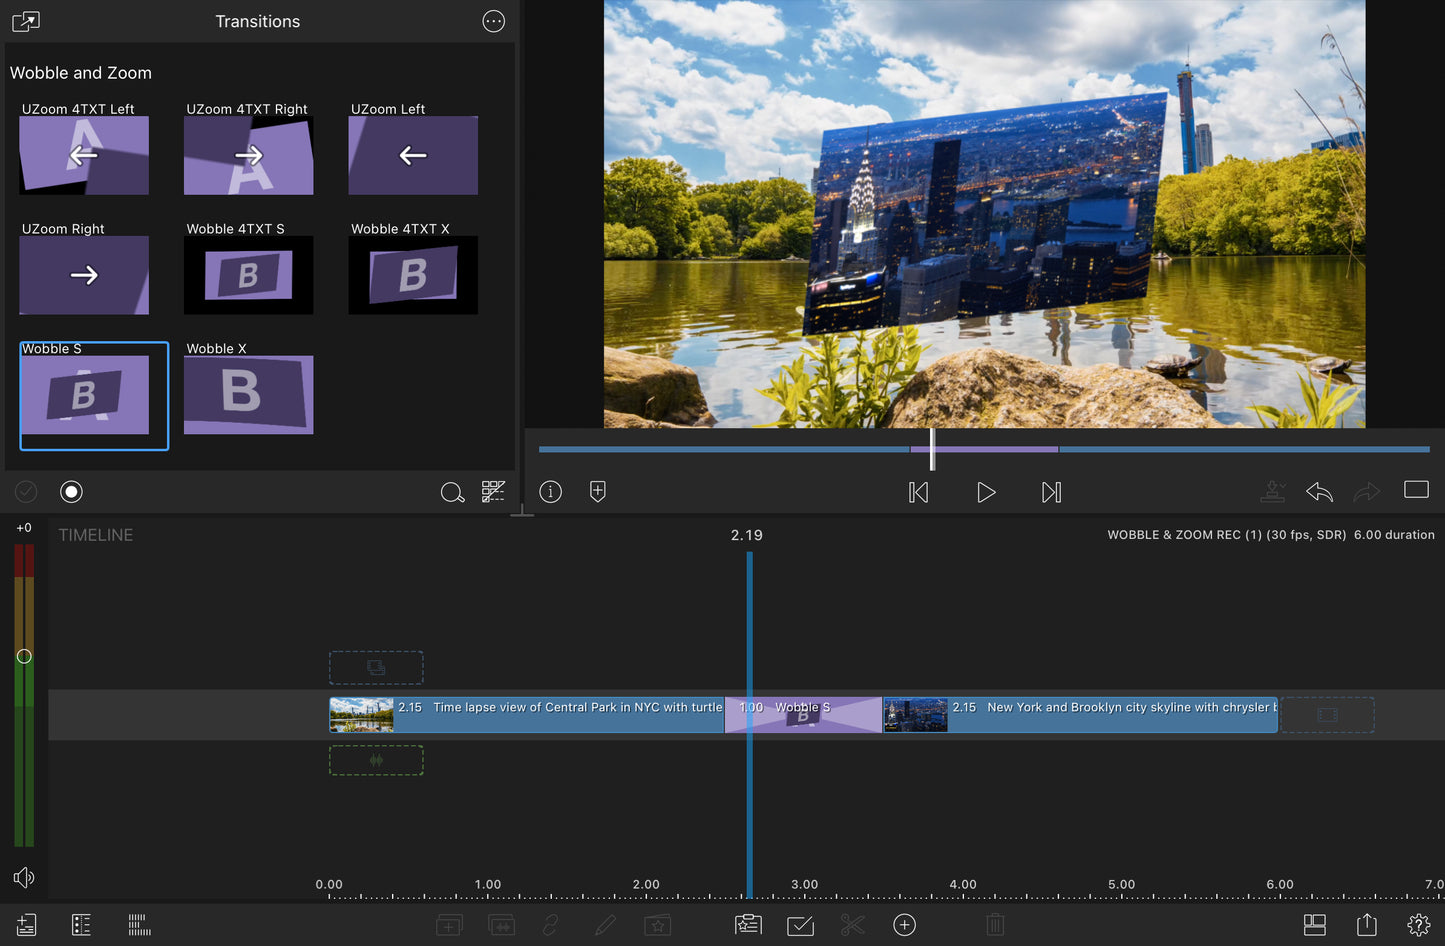Toggle the transition checkmark confirm
Image resolution: width=1445 pixels, height=946 pixels.
(25, 491)
